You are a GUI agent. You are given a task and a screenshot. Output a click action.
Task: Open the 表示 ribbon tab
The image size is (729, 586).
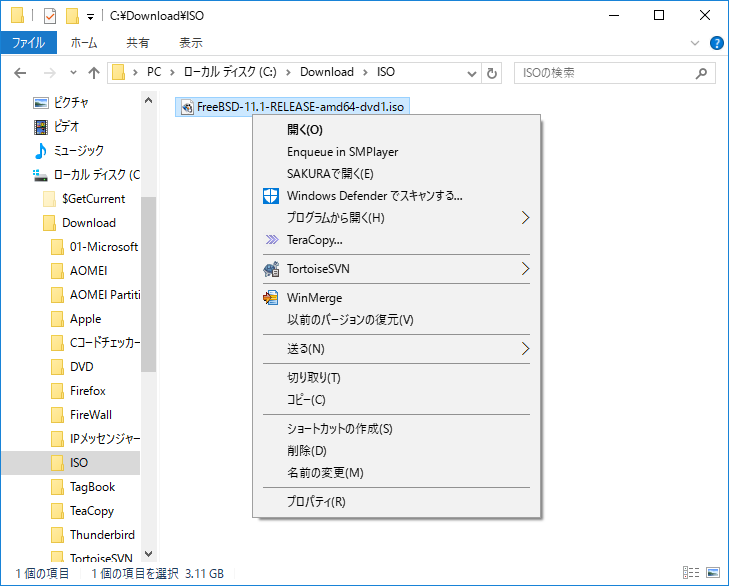tap(191, 43)
